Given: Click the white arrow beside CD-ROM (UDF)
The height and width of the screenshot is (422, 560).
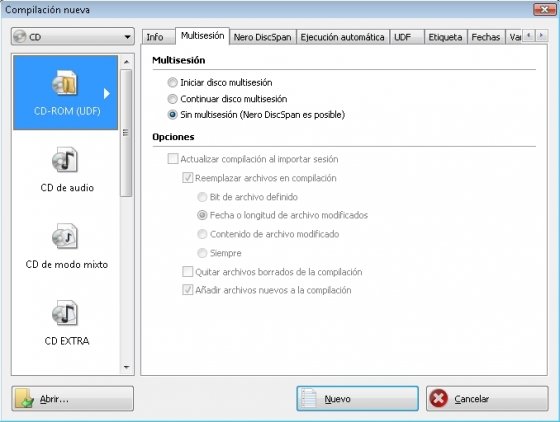Looking at the screenshot, I should coord(106,94).
